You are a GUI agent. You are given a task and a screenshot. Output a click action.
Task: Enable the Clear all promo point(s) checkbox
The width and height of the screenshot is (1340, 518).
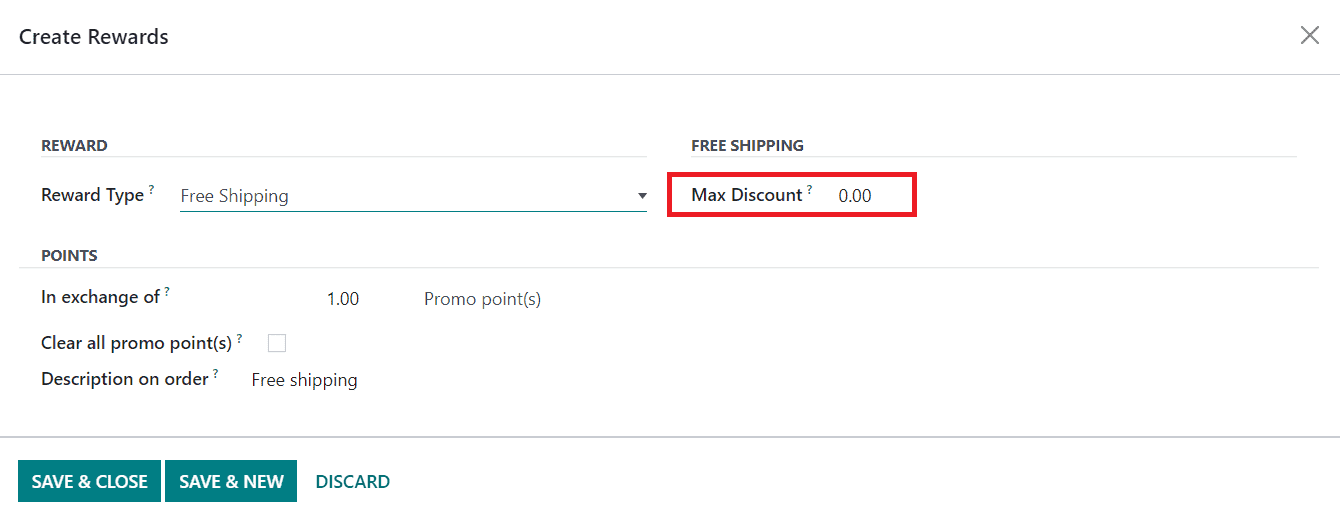[277, 343]
